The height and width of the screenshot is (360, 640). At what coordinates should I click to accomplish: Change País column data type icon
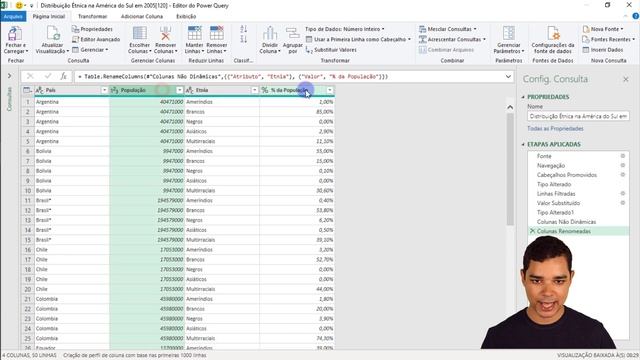coord(40,90)
